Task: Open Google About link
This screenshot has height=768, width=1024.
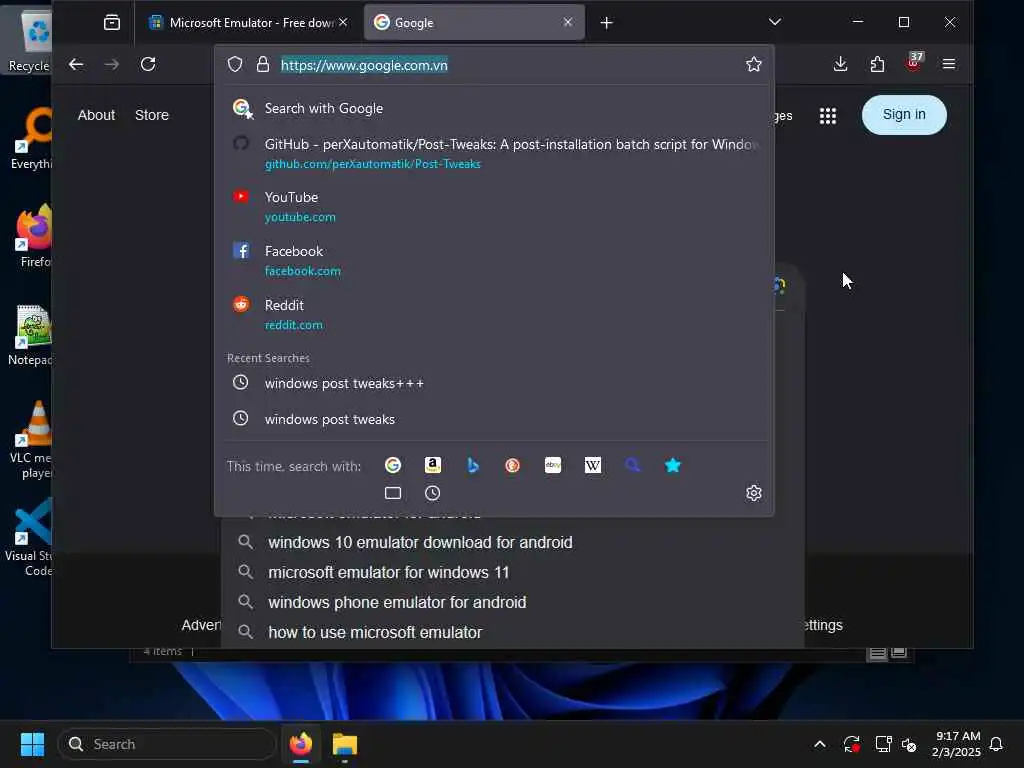Action: coord(96,115)
